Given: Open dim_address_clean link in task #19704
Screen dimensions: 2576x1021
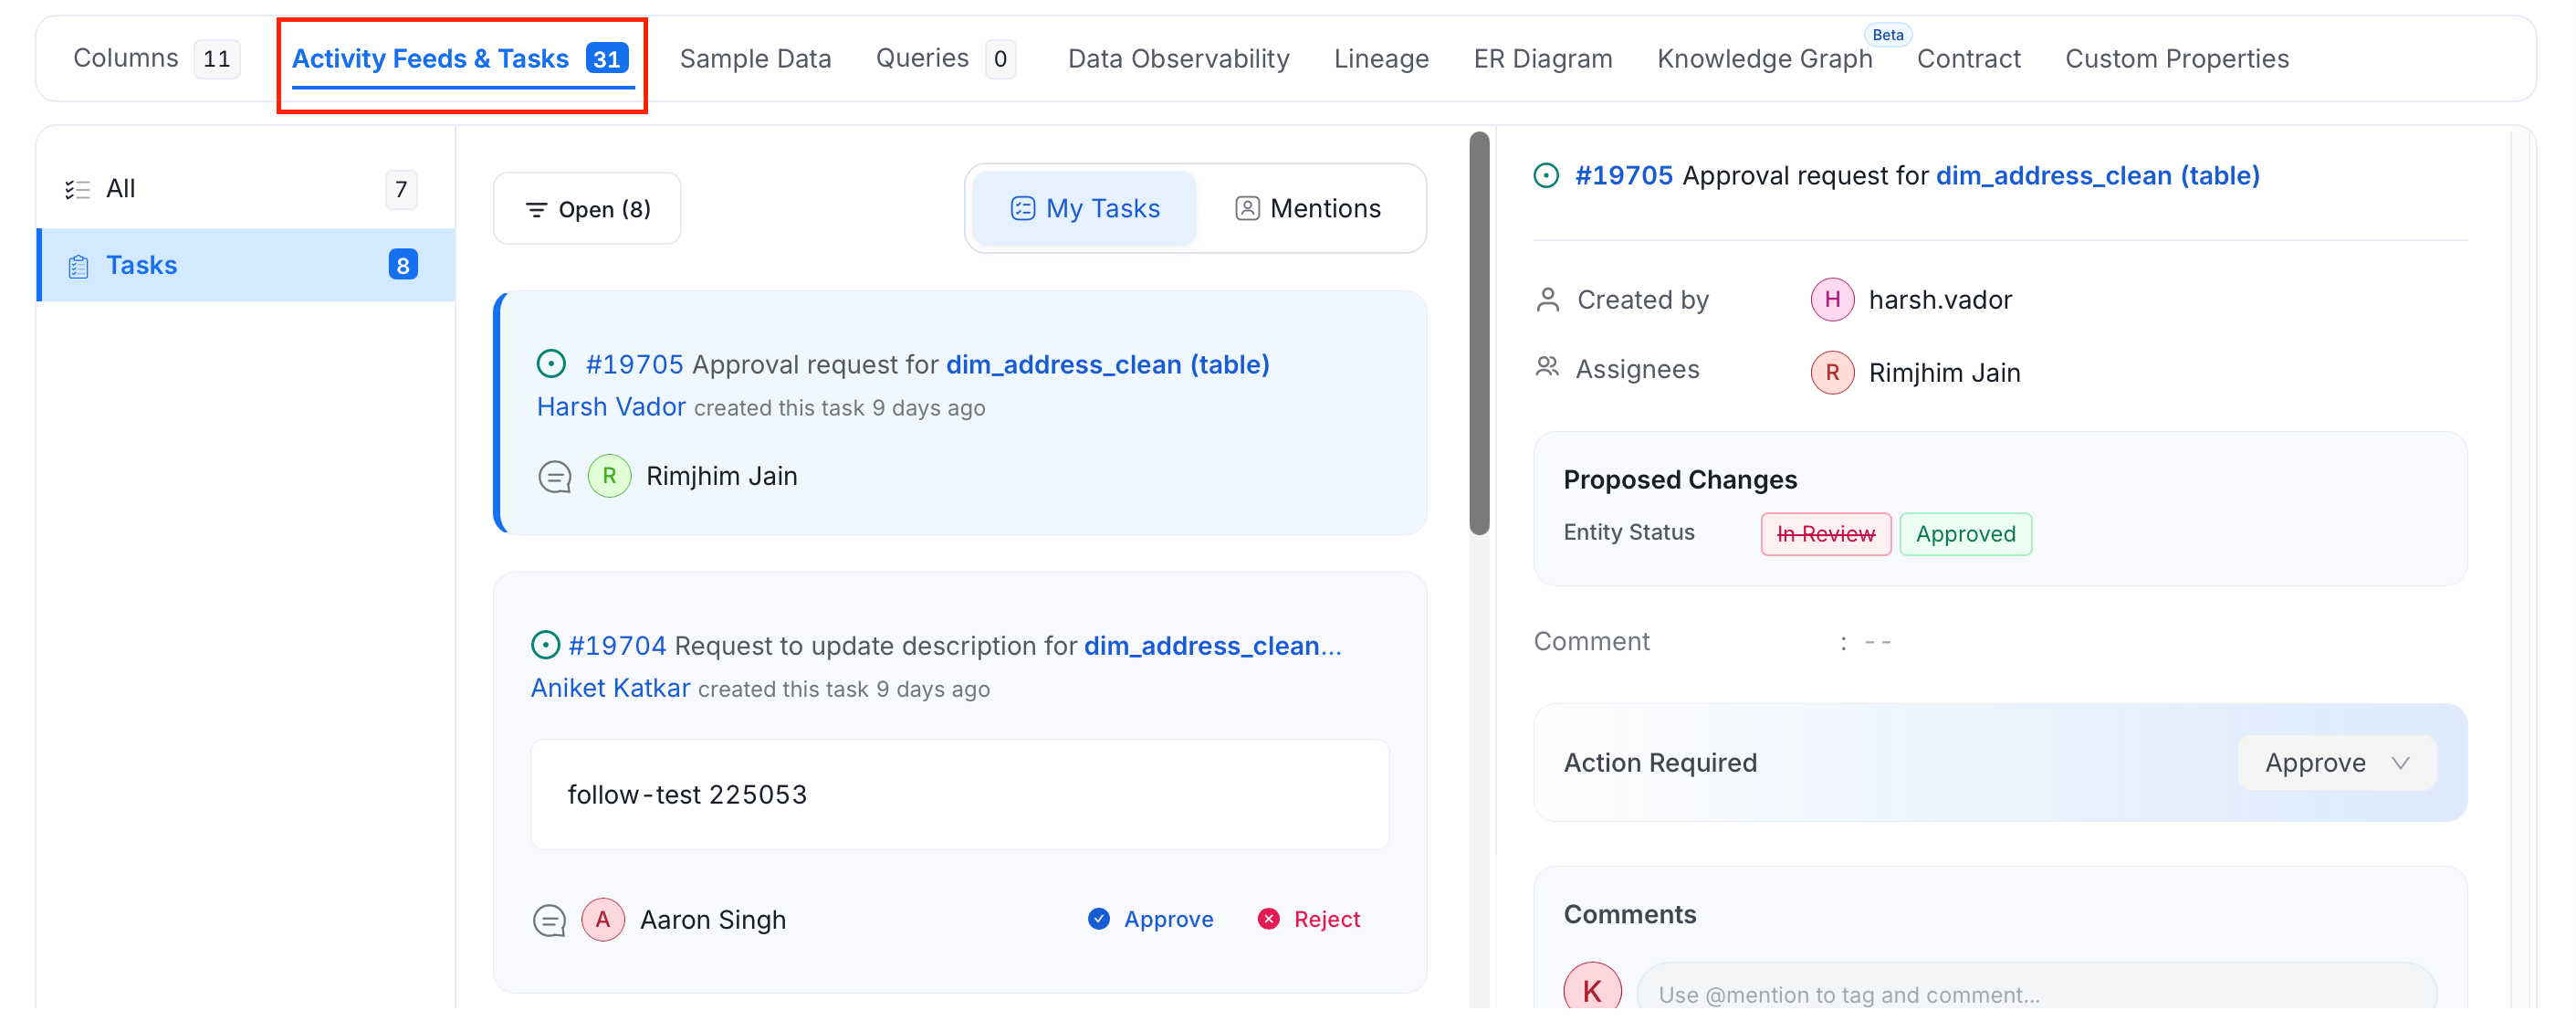Looking at the screenshot, I should point(1212,646).
